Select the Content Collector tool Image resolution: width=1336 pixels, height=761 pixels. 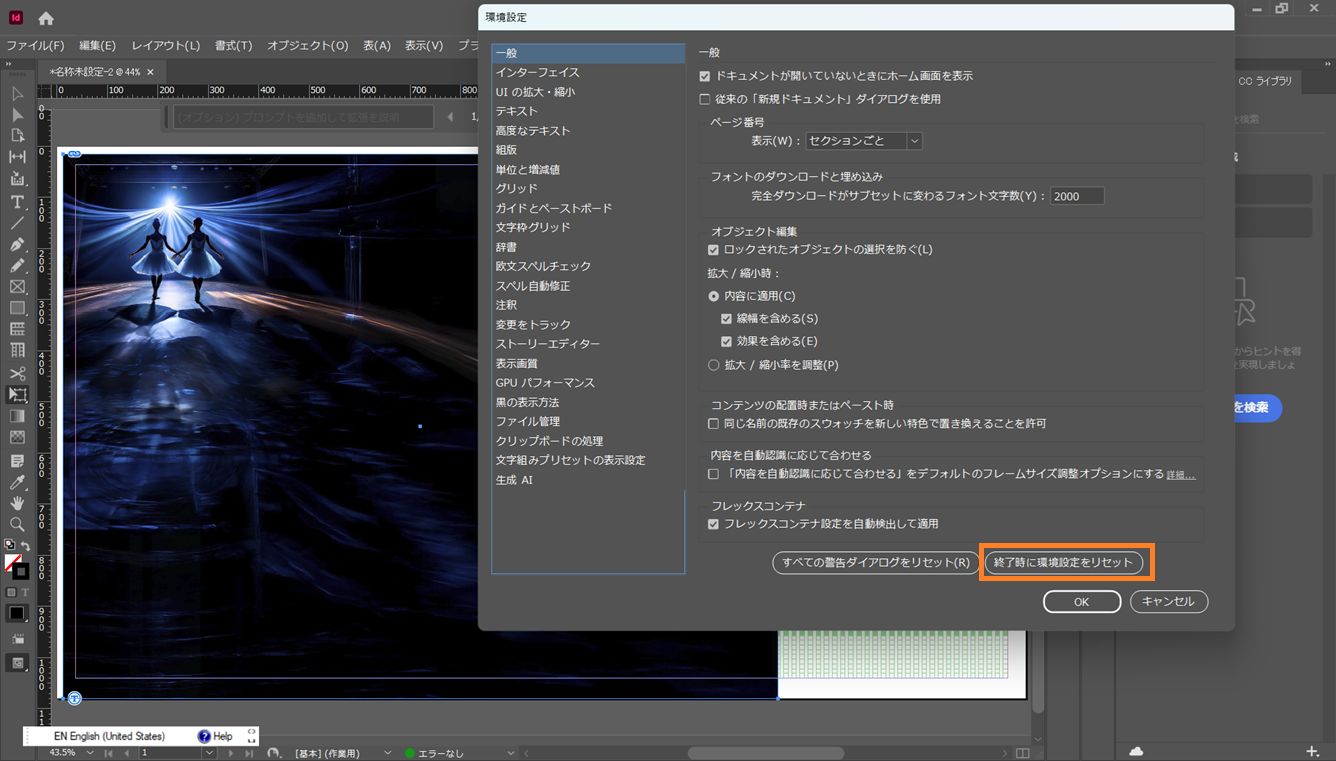tap(17, 179)
